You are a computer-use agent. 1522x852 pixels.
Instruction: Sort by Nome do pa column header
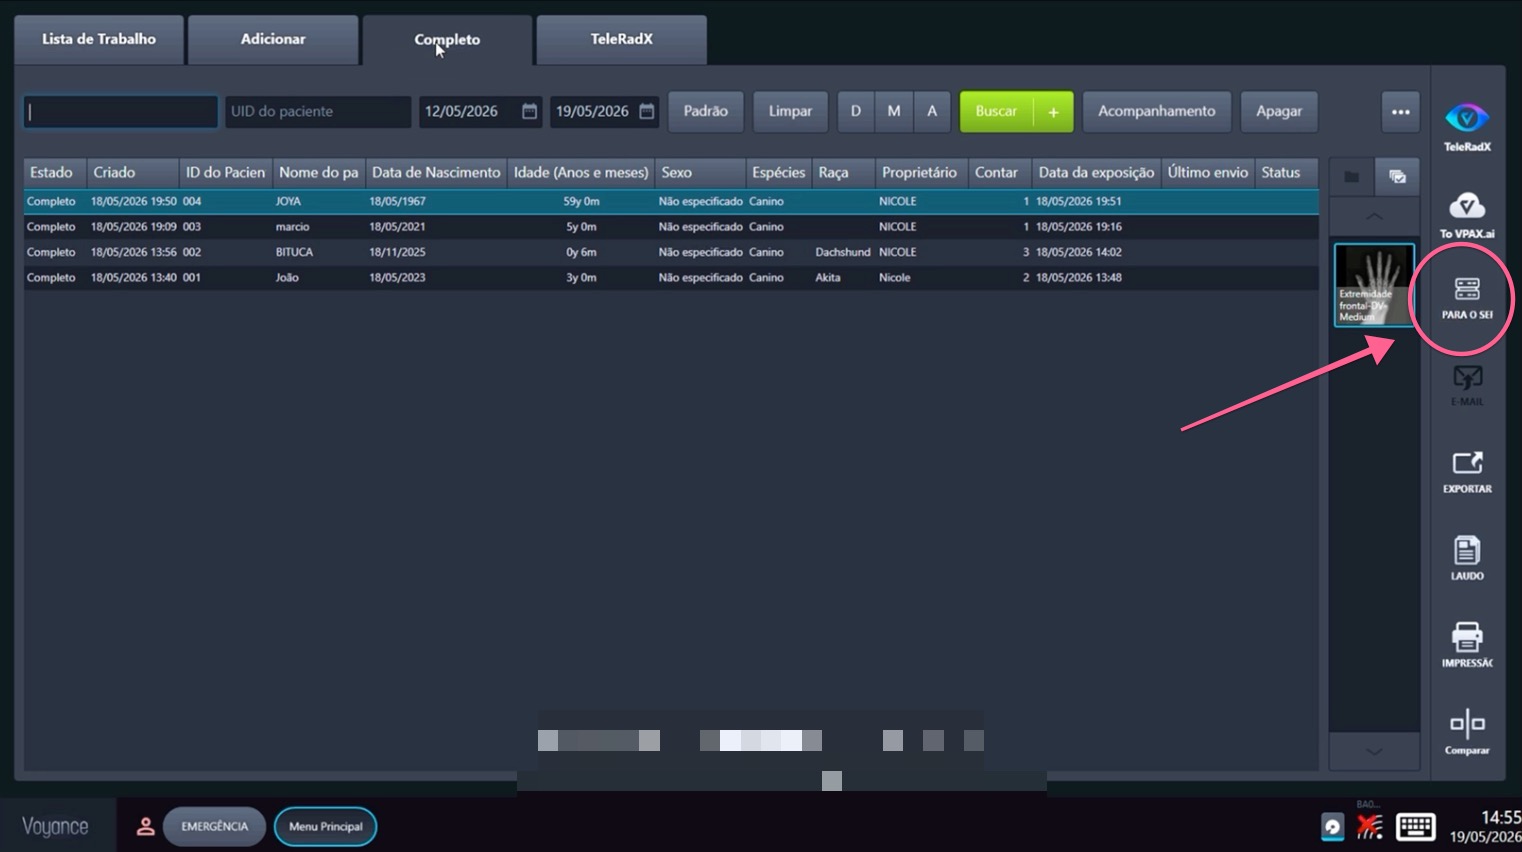click(319, 173)
